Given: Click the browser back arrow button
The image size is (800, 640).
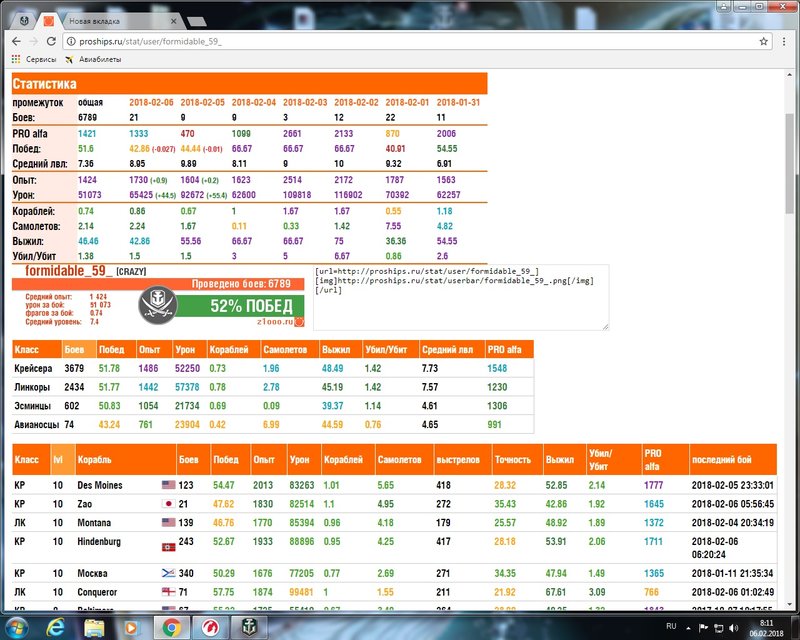Looking at the screenshot, I should pos(12,41).
